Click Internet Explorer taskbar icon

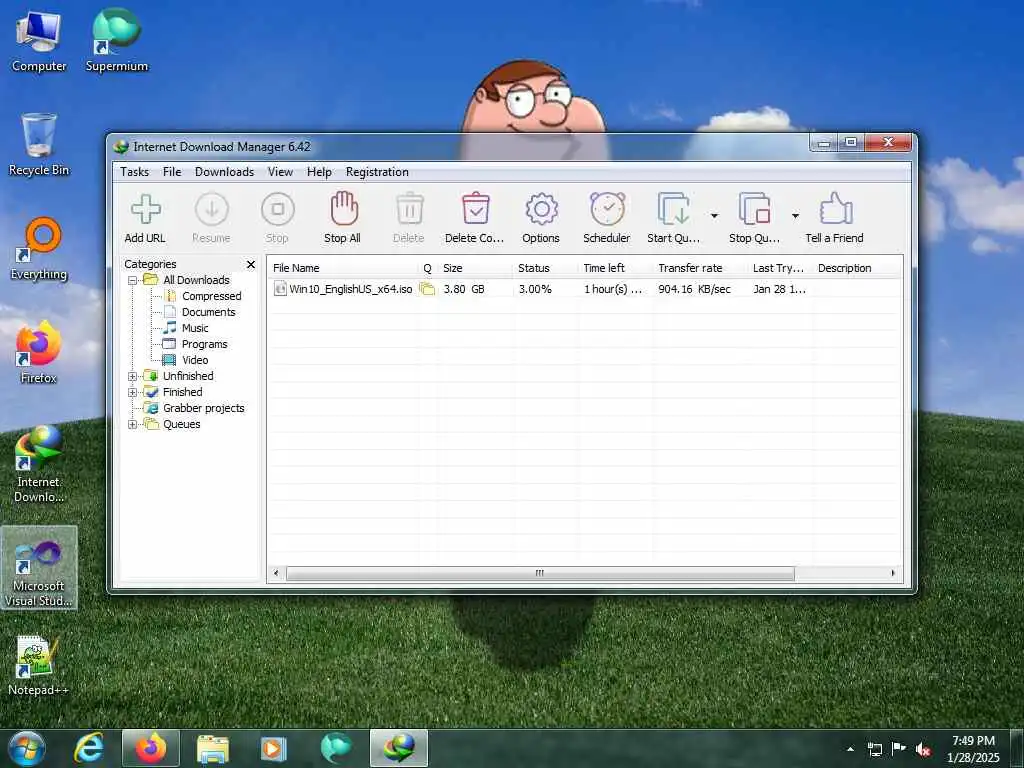click(88, 748)
